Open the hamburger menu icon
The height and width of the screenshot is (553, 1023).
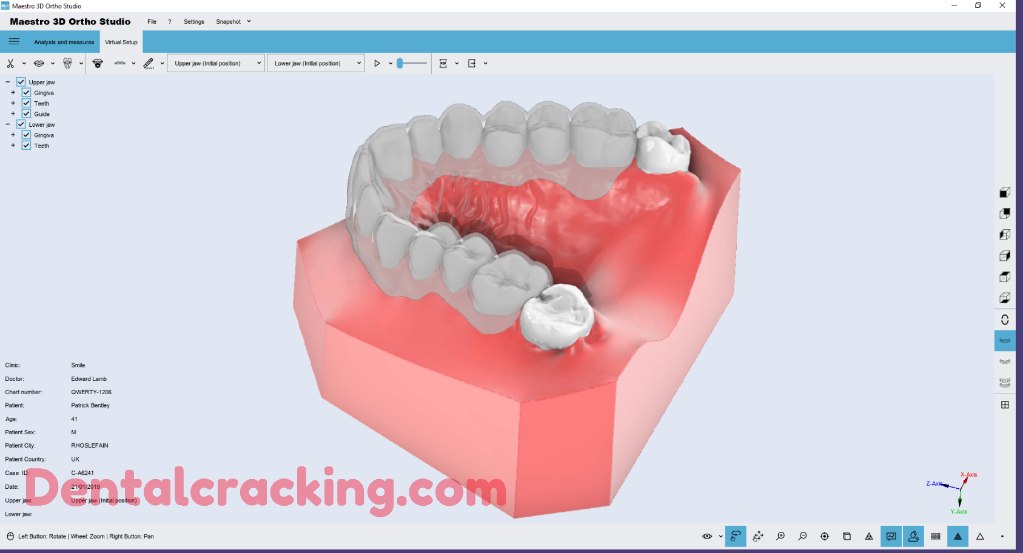point(14,41)
